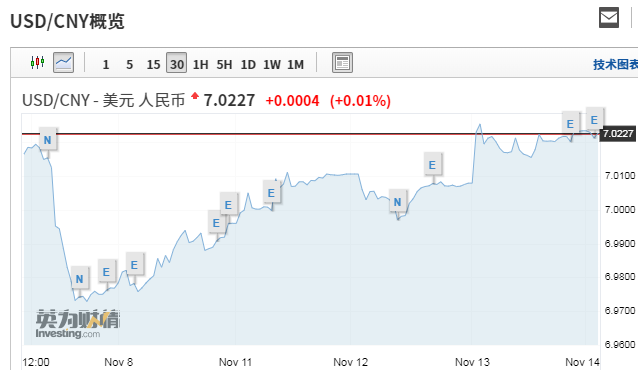
Task: Choose the 1W timeframe
Action: click(x=272, y=64)
